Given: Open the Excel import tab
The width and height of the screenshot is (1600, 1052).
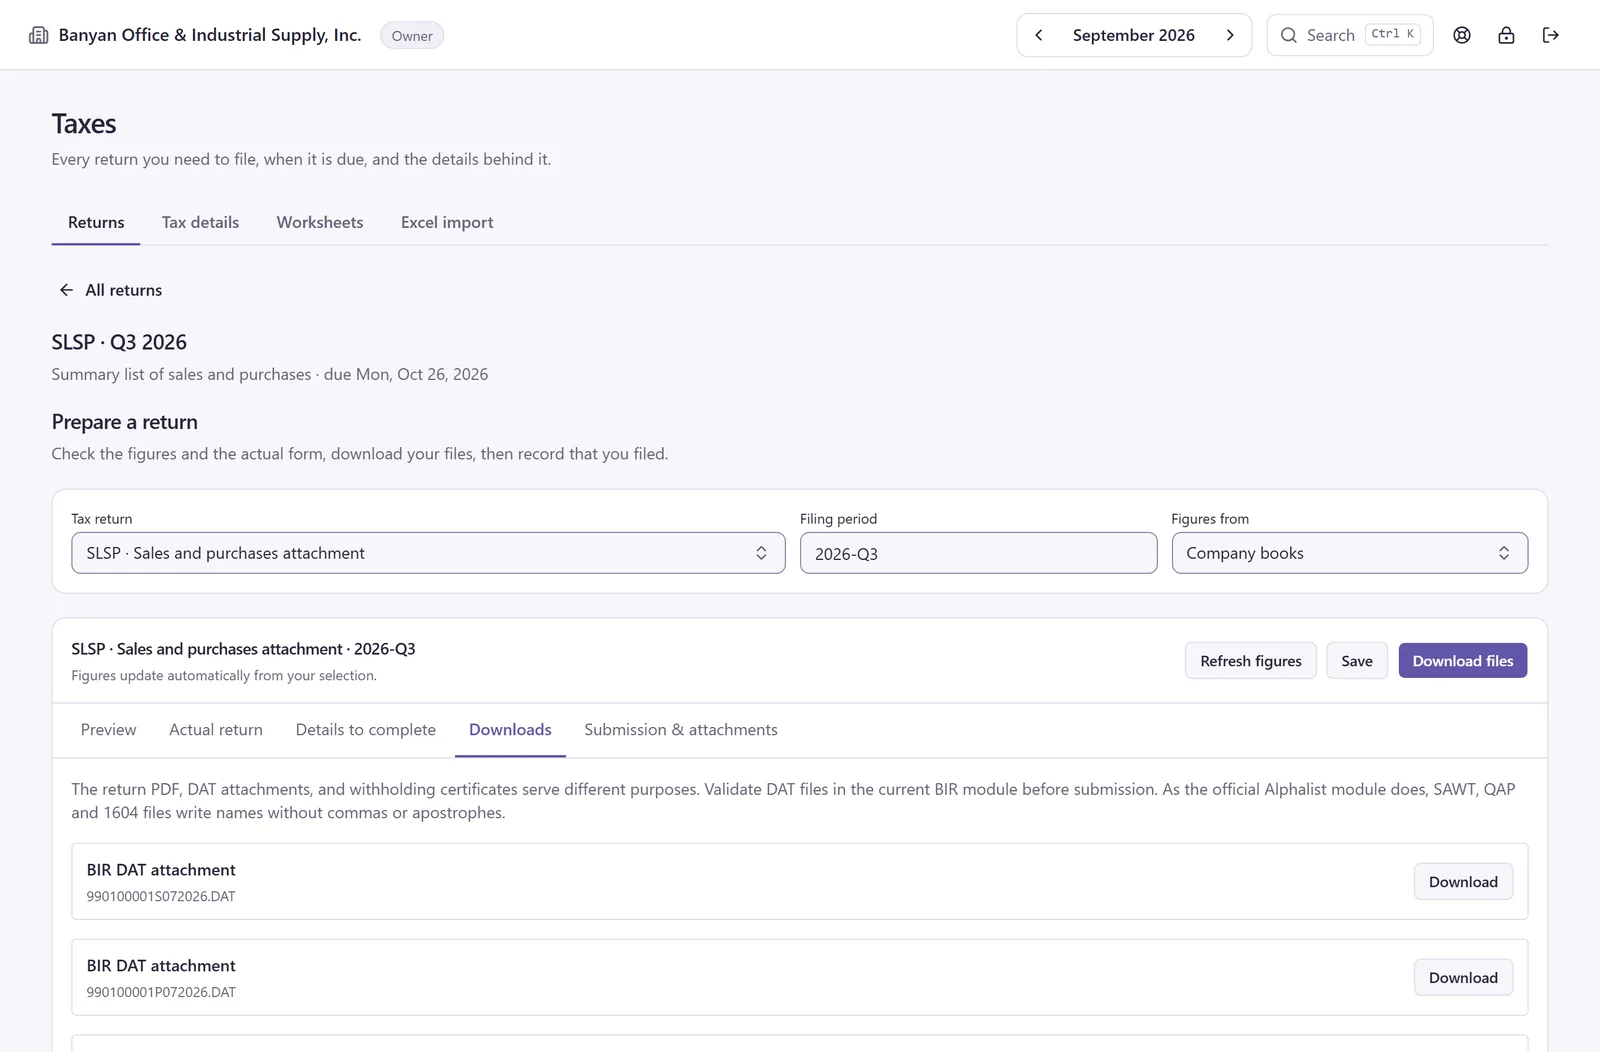Looking at the screenshot, I should (447, 222).
